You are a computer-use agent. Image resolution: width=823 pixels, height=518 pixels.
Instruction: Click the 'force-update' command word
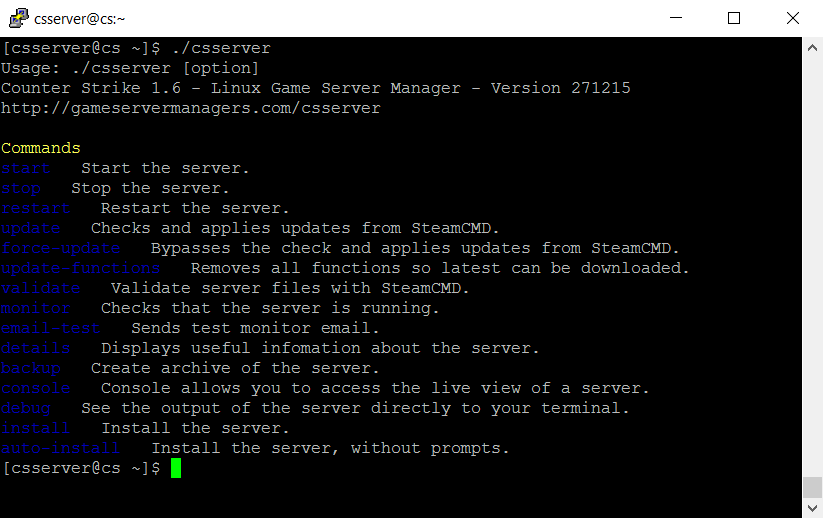click(60, 248)
